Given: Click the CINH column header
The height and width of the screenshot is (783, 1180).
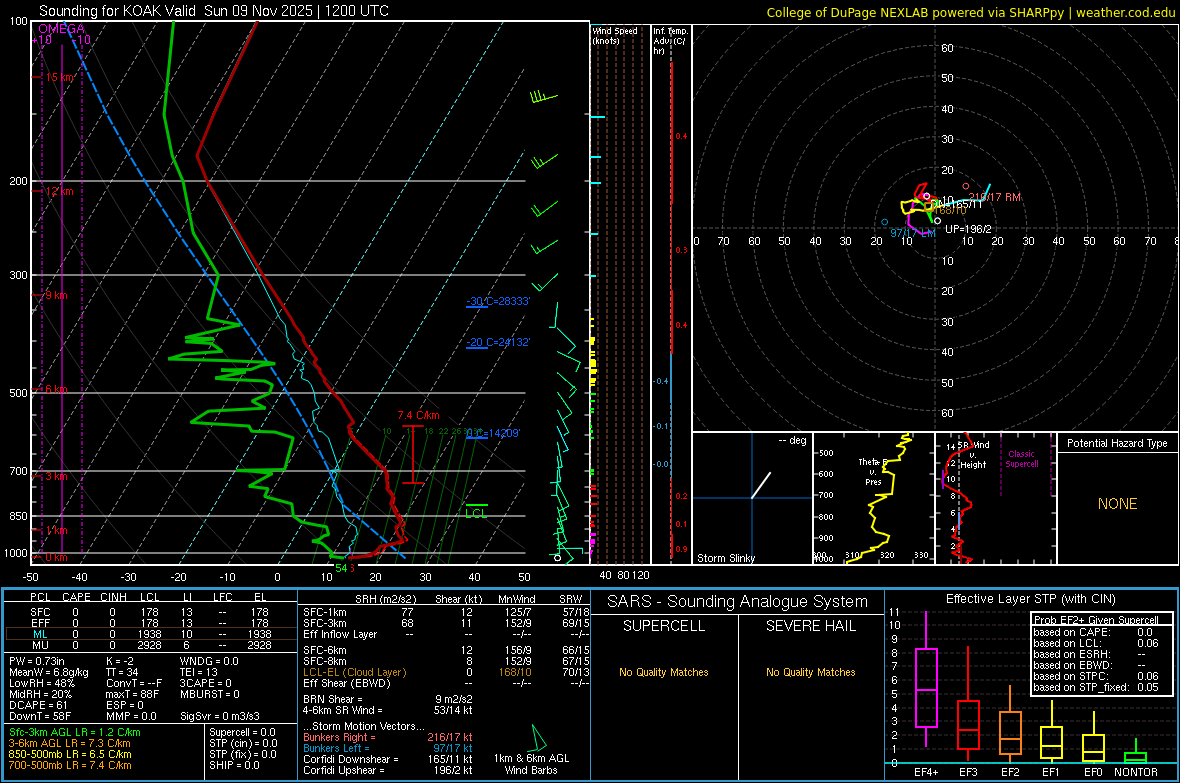Looking at the screenshot, I should click(x=114, y=597).
